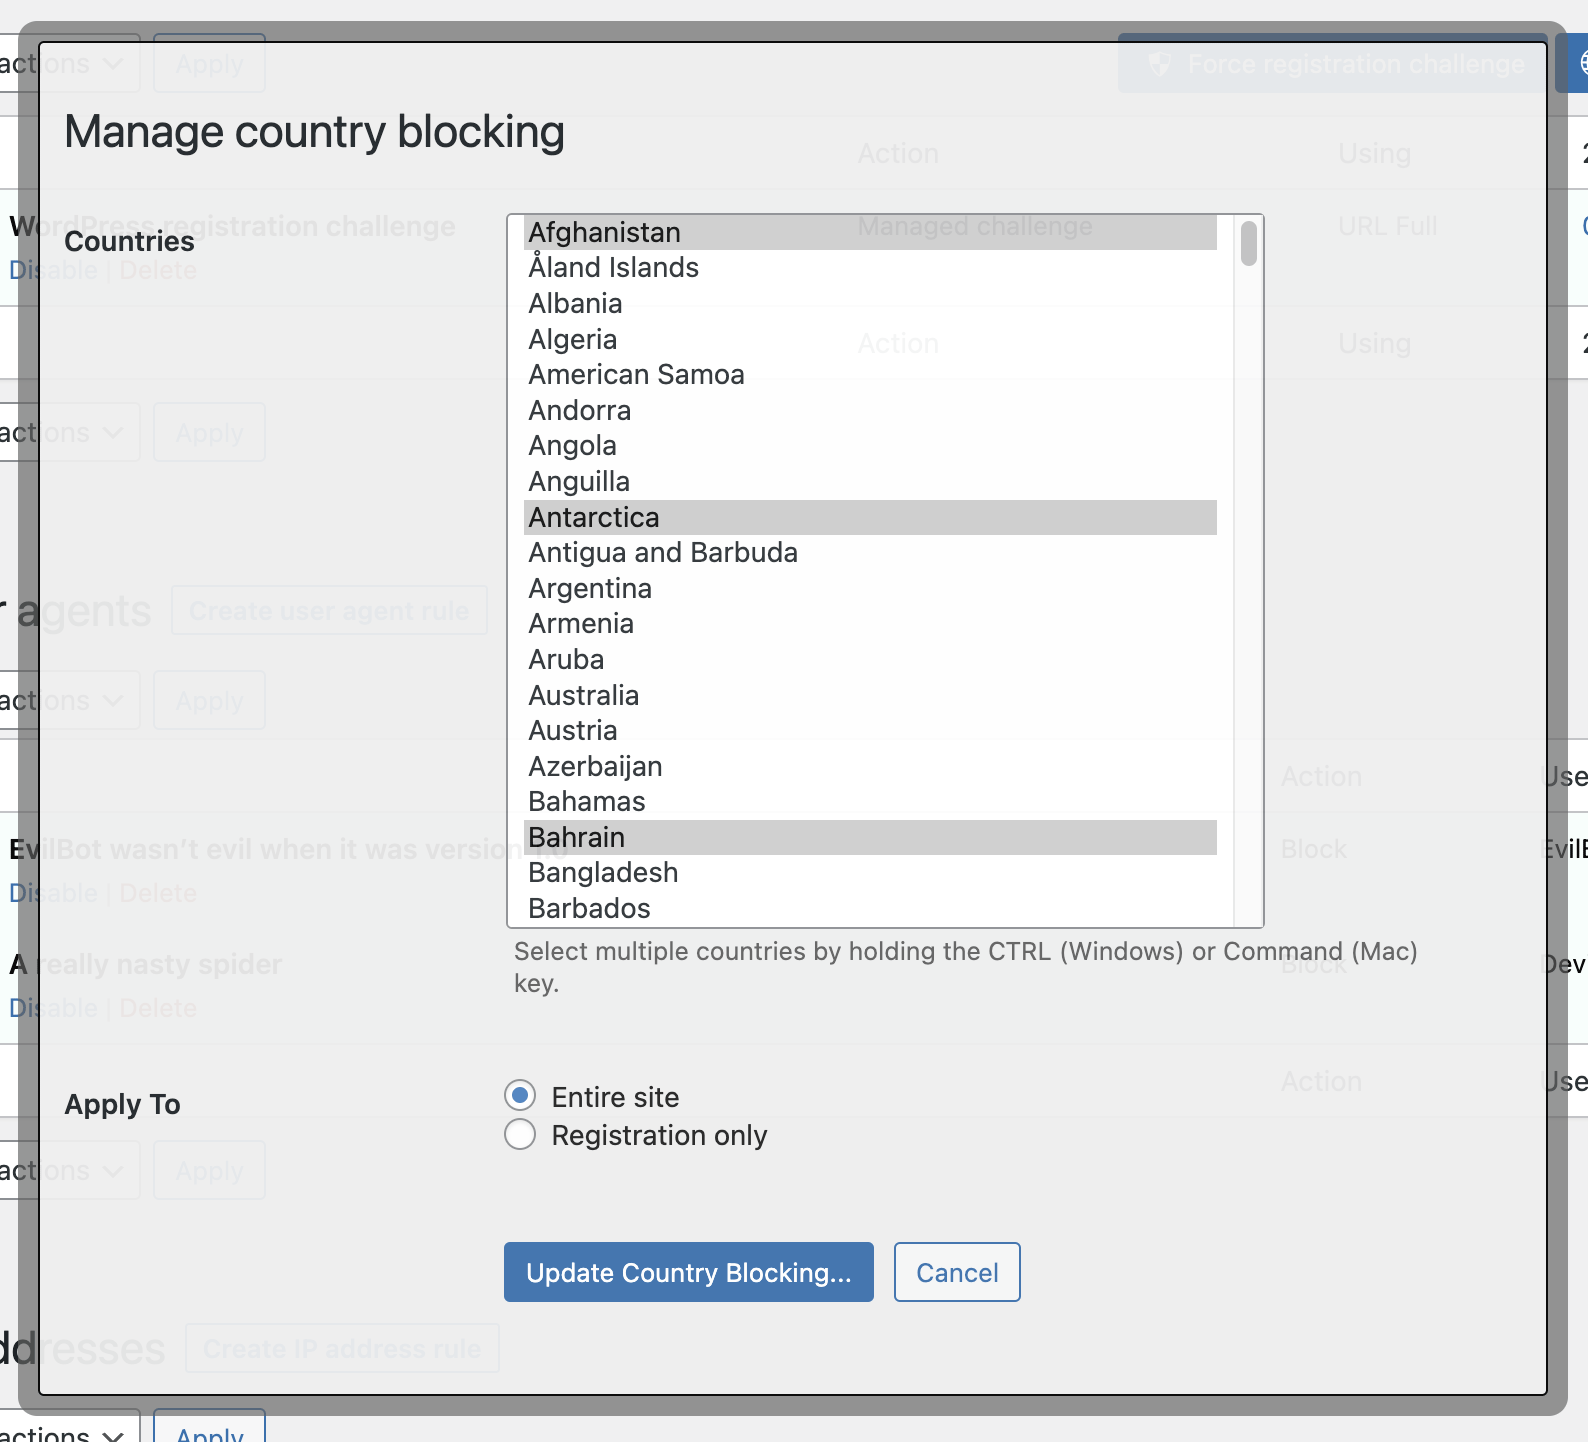Screen dimensions: 1588x1442
Task: Choose the Registration only radio option
Action: coord(520,1134)
